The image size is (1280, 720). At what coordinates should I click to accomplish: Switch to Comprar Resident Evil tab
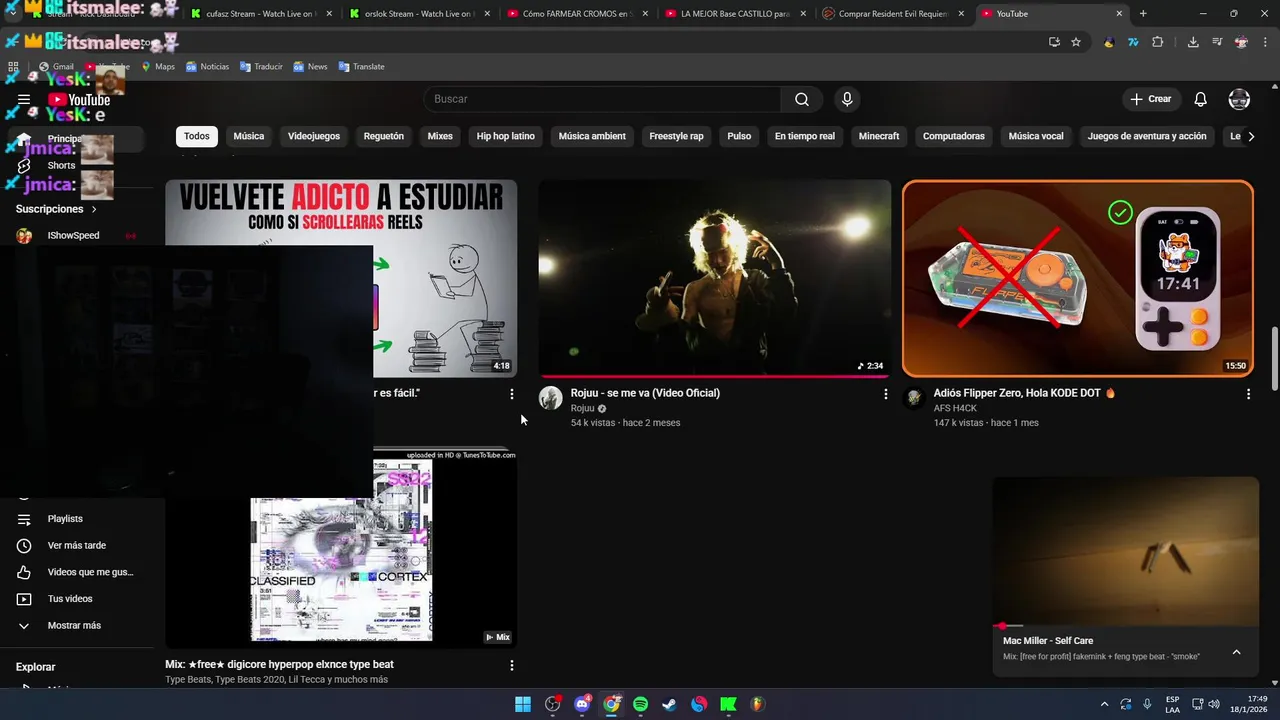pos(894,14)
